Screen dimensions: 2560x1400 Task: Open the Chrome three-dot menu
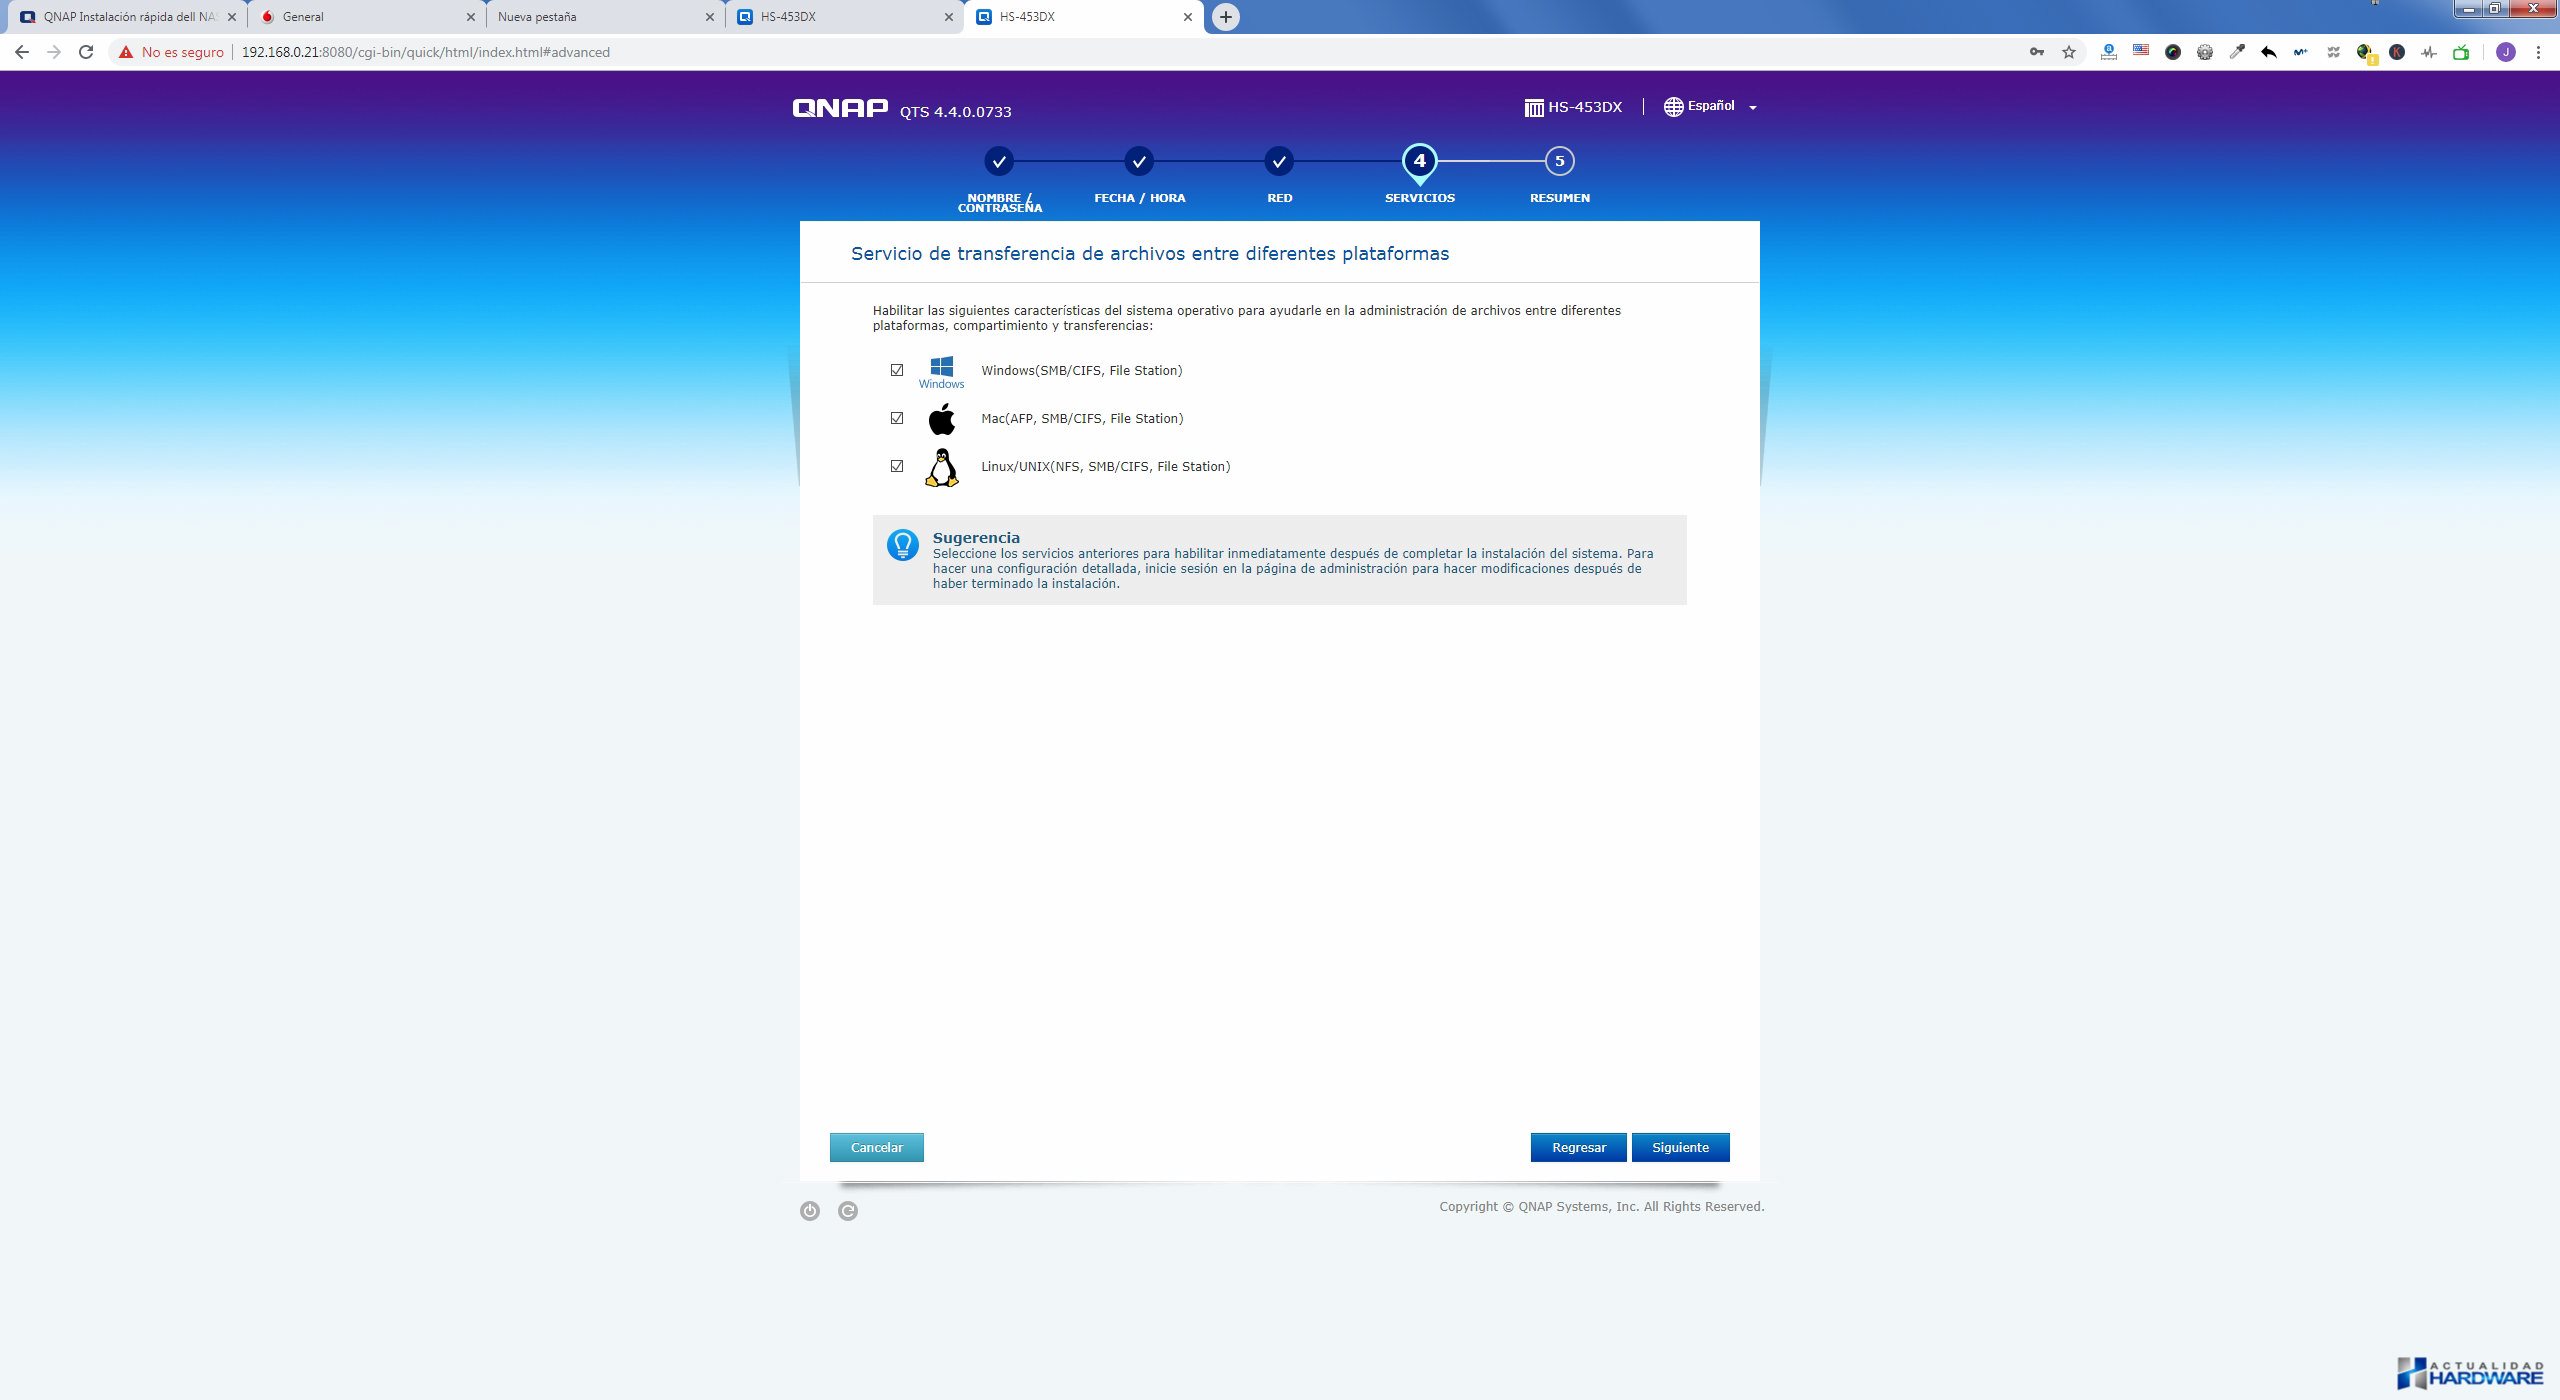pos(2538,52)
